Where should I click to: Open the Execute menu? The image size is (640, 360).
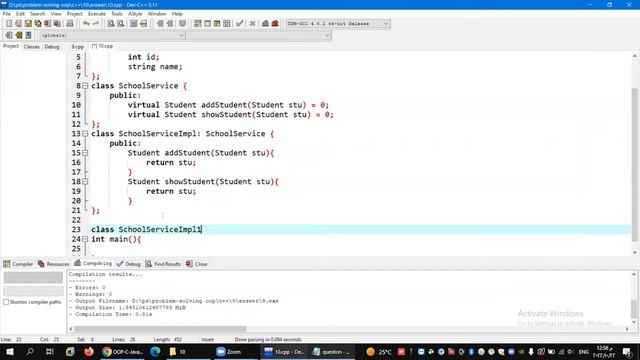click(x=97, y=14)
